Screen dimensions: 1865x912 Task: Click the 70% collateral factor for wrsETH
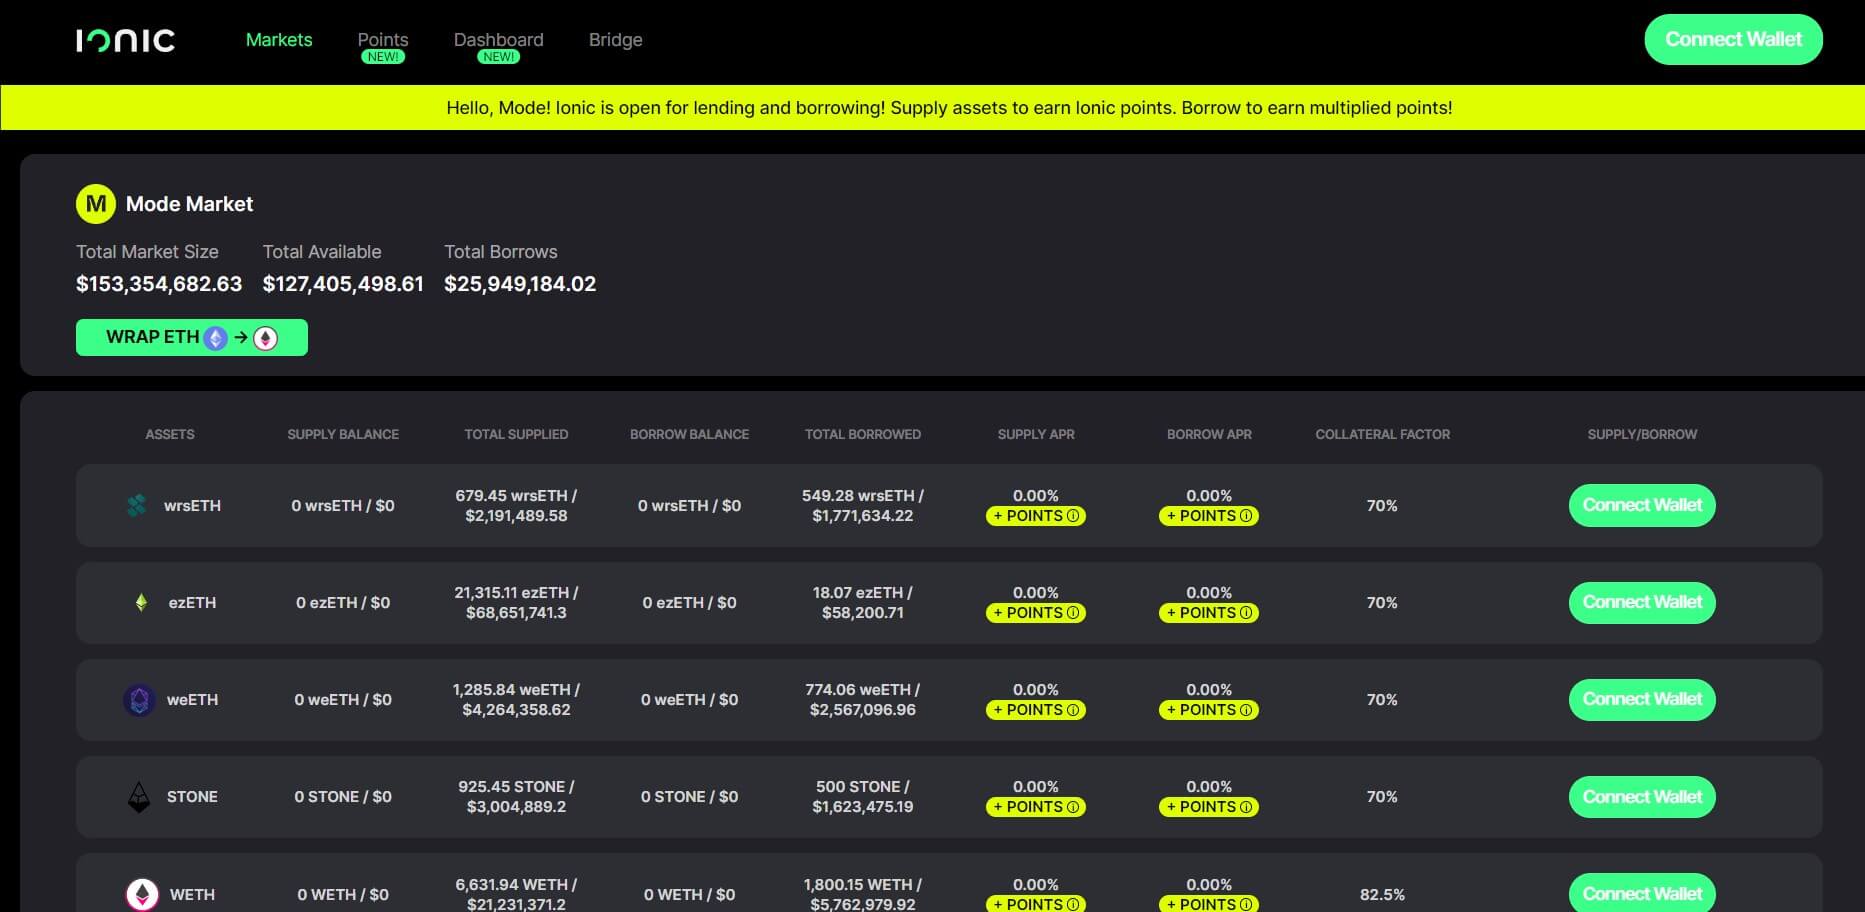coord(1382,506)
